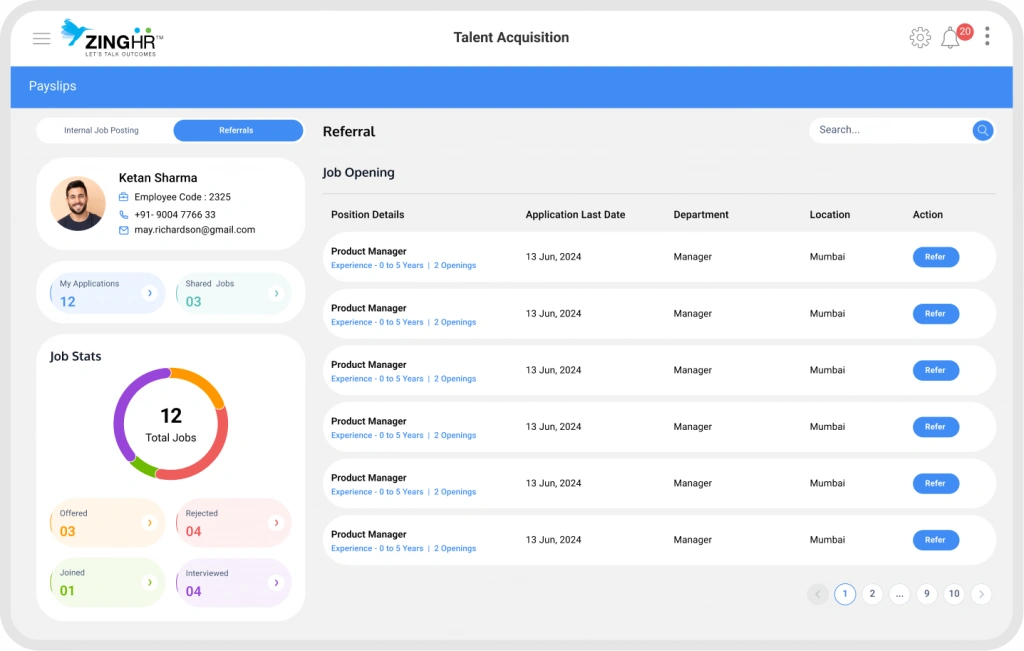This screenshot has width=1024, height=651.
Task: Click the briefcase icon beside Employee Code
Action: [x=123, y=197]
